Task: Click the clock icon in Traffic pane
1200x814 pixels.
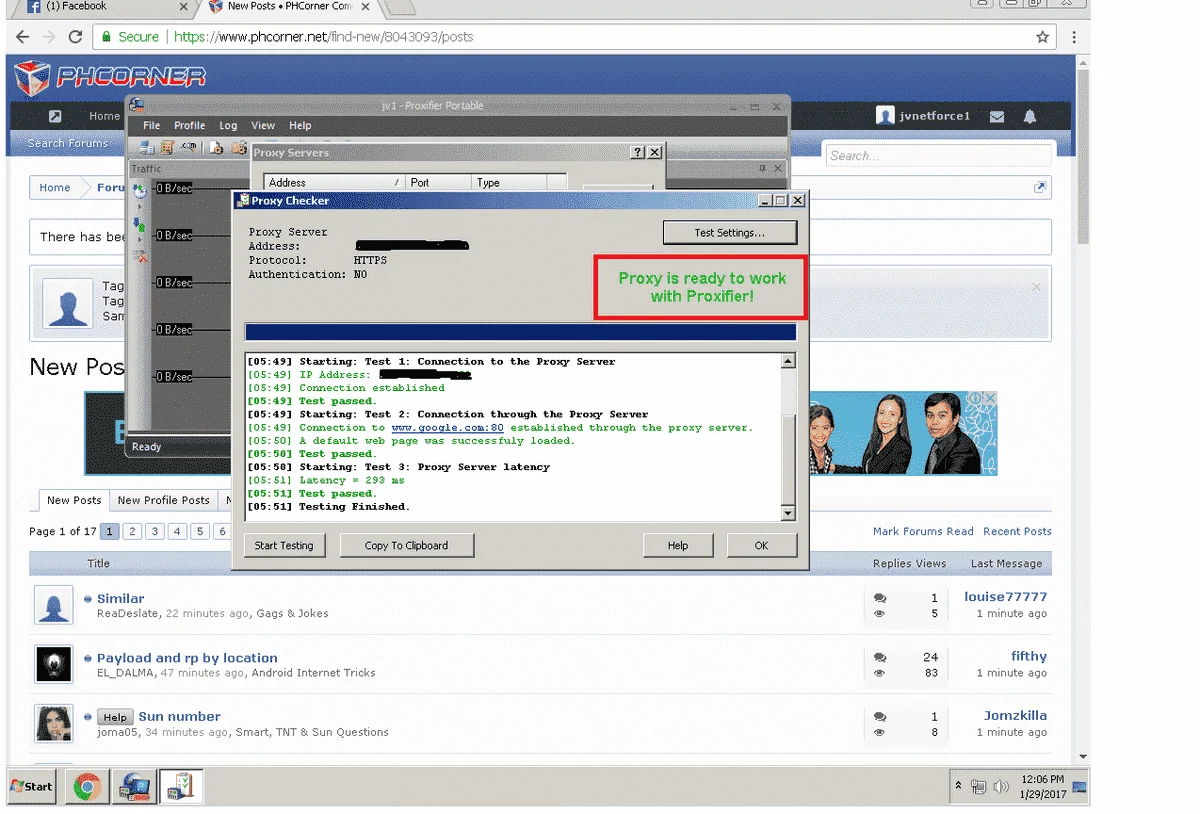Action: click(139, 189)
